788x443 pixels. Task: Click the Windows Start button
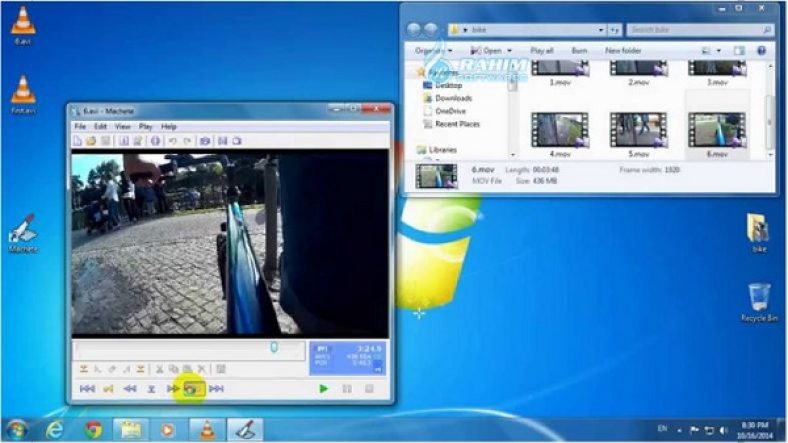click(16, 430)
